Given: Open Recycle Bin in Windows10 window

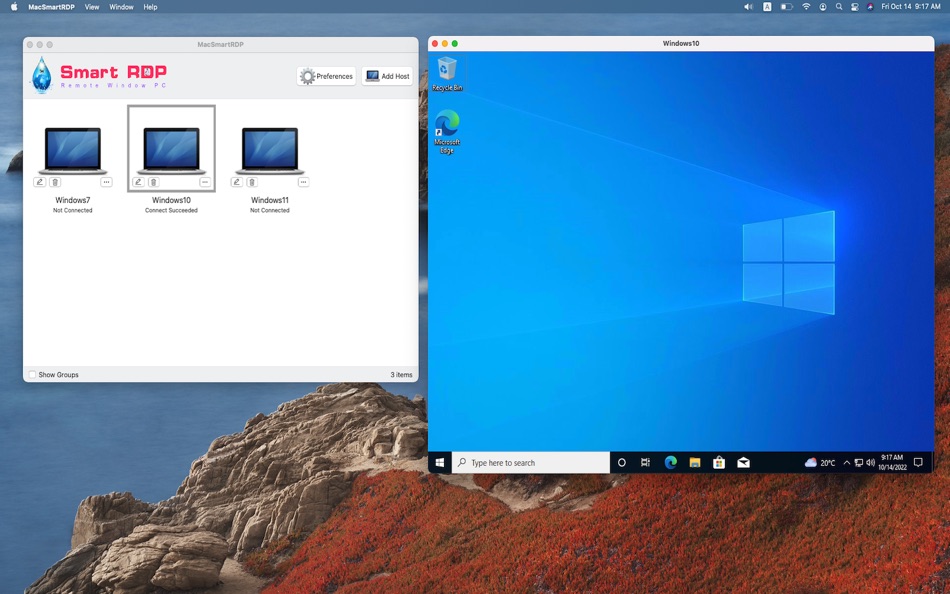Looking at the screenshot, I should pyautogui.click(x=447, y=73).
